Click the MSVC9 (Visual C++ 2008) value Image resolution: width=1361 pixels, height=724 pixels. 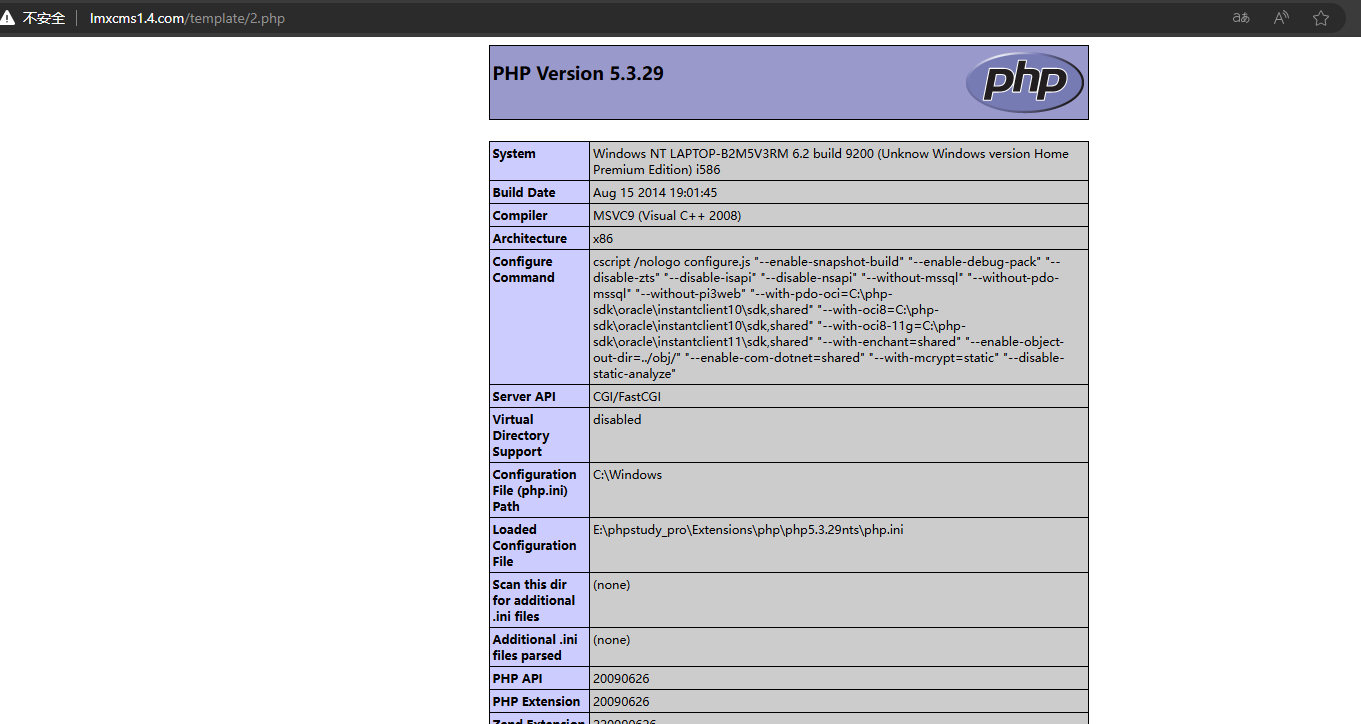667,216
